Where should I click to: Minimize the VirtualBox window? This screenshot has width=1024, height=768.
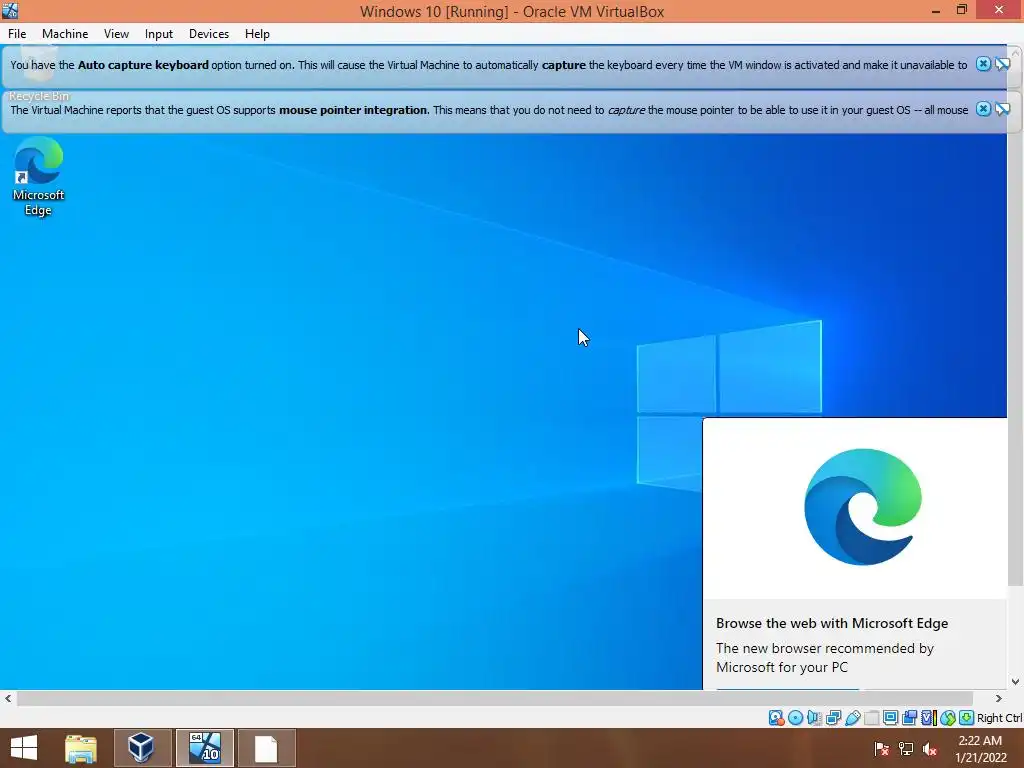936,11
